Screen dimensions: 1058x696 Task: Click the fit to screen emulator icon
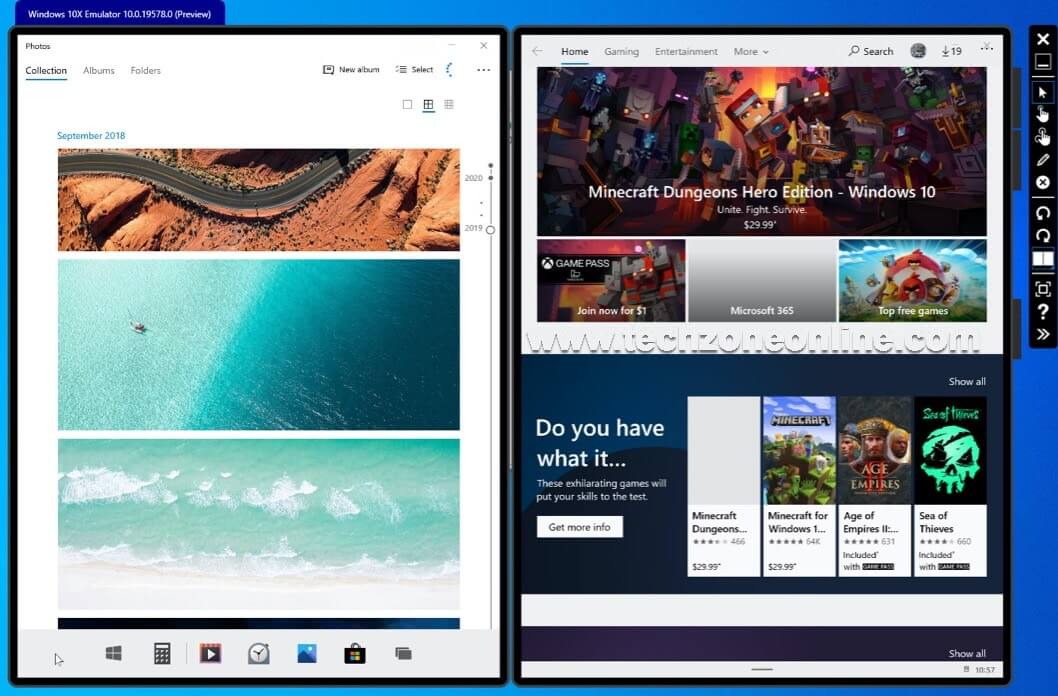point(1043,289)
